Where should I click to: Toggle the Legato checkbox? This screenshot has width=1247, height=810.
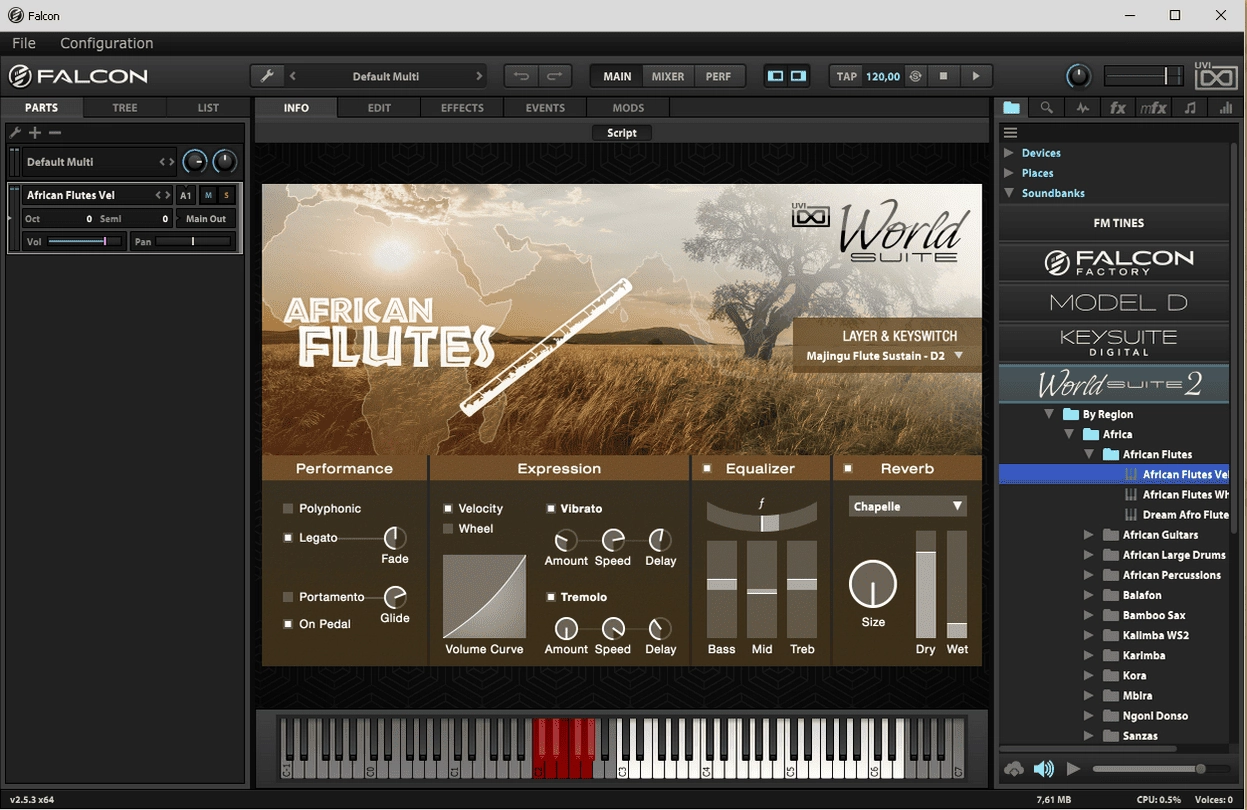tap(288, 538)
